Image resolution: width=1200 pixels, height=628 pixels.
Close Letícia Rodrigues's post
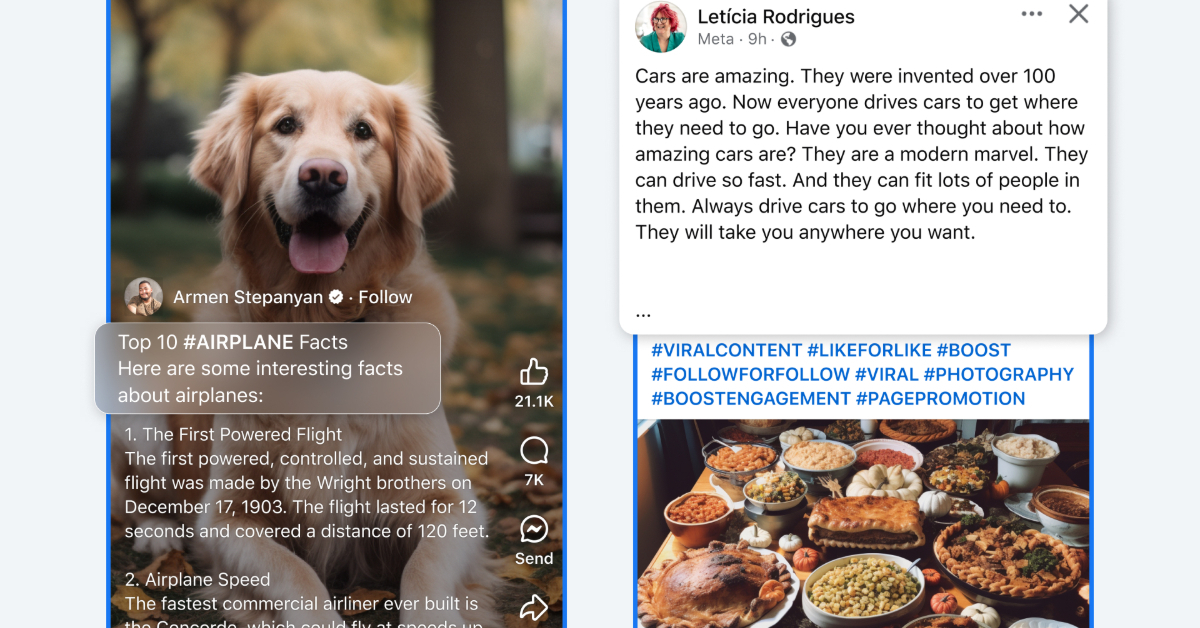pyautogui.click(x=1078, y=14)
